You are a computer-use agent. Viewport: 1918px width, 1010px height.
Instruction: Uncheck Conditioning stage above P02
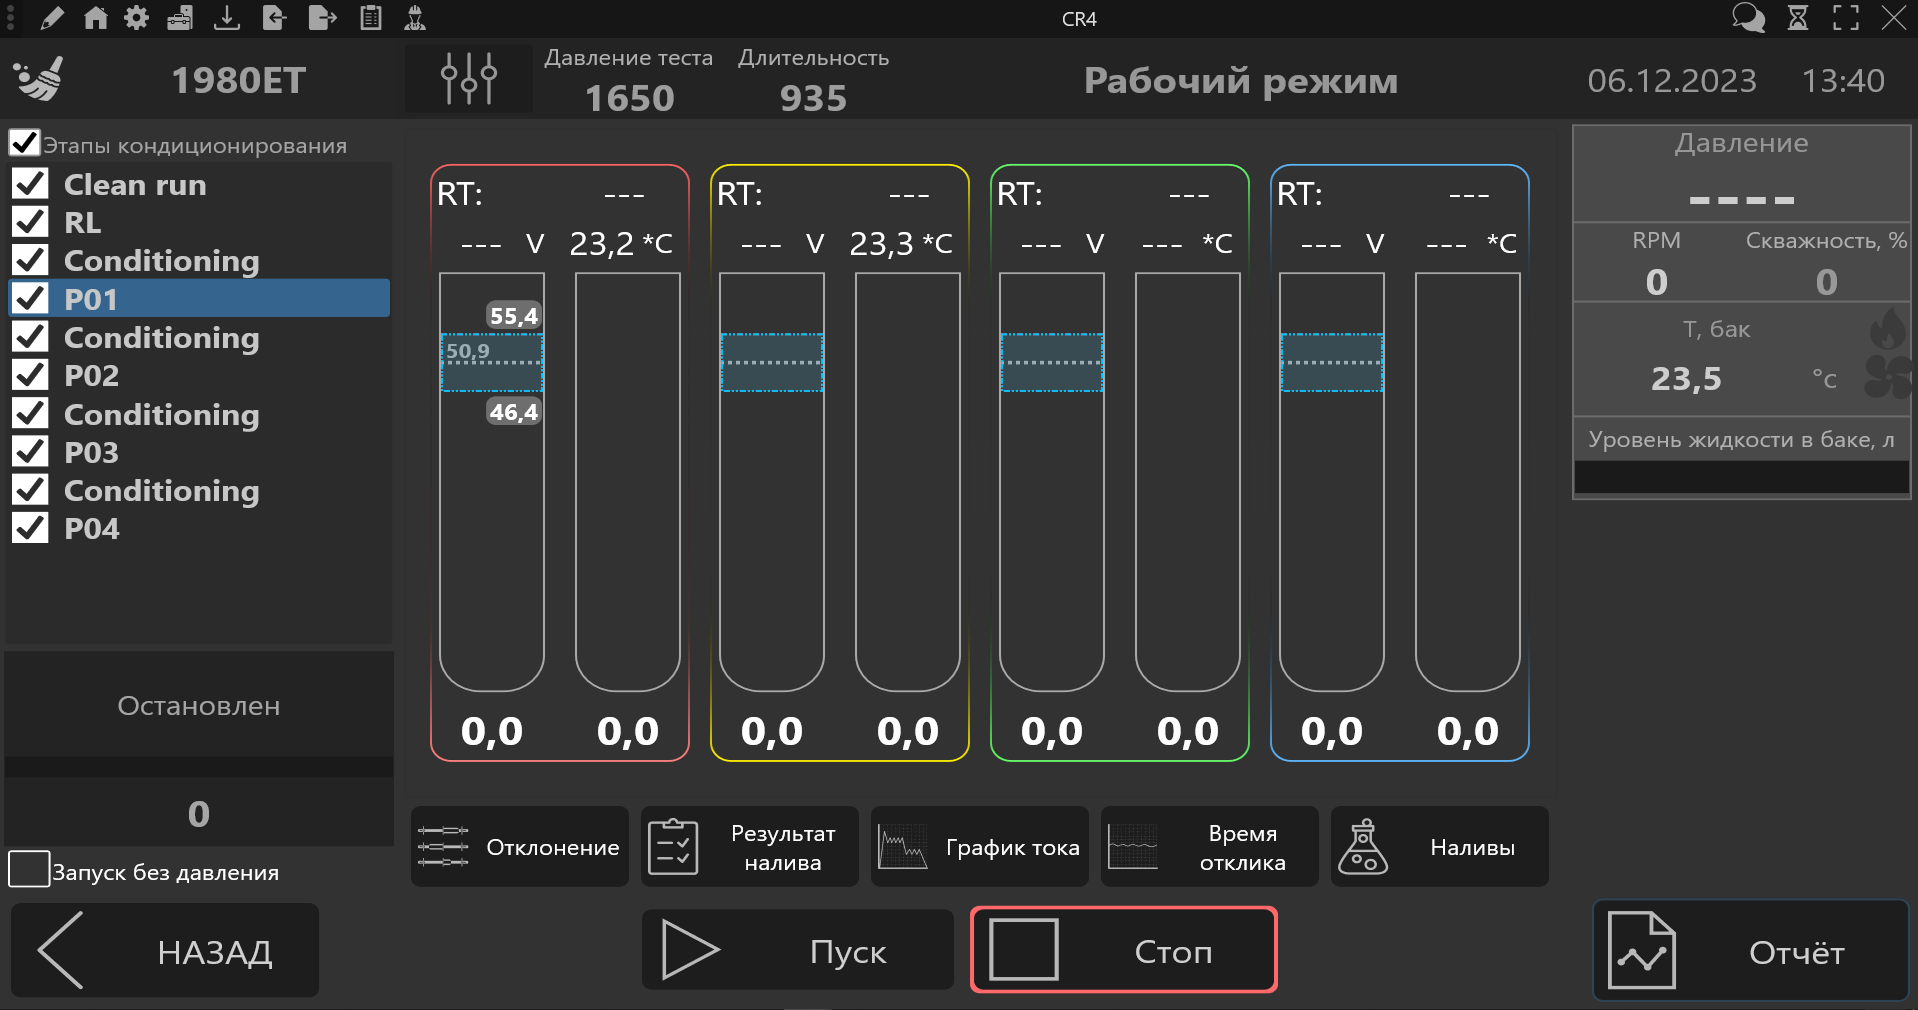point(30,337)
